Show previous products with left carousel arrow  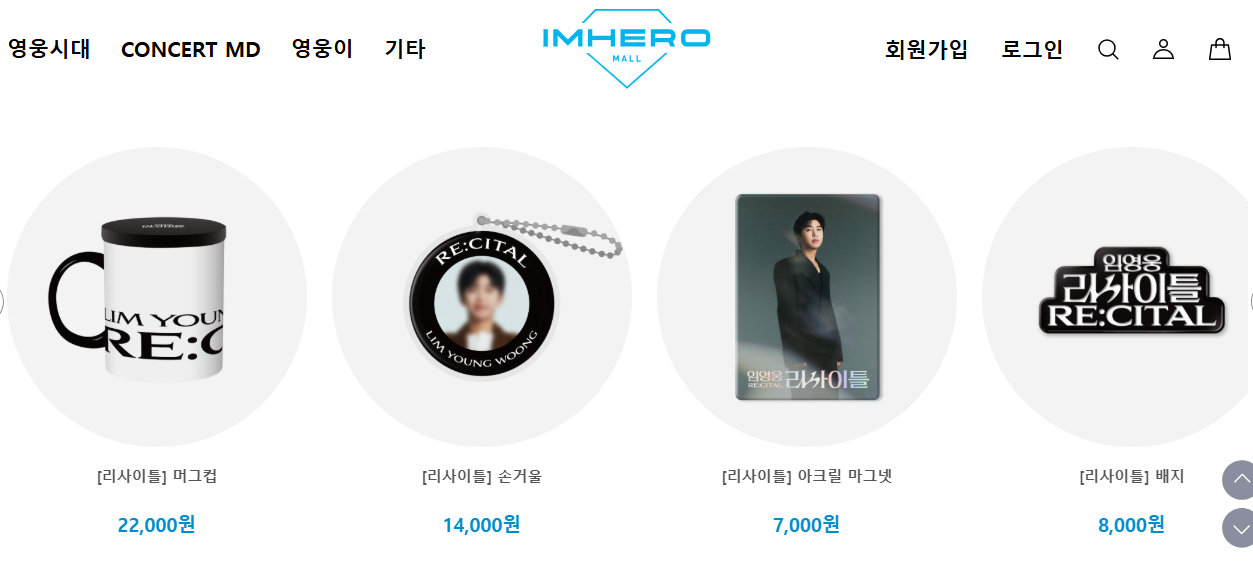[x=2, y=301]
